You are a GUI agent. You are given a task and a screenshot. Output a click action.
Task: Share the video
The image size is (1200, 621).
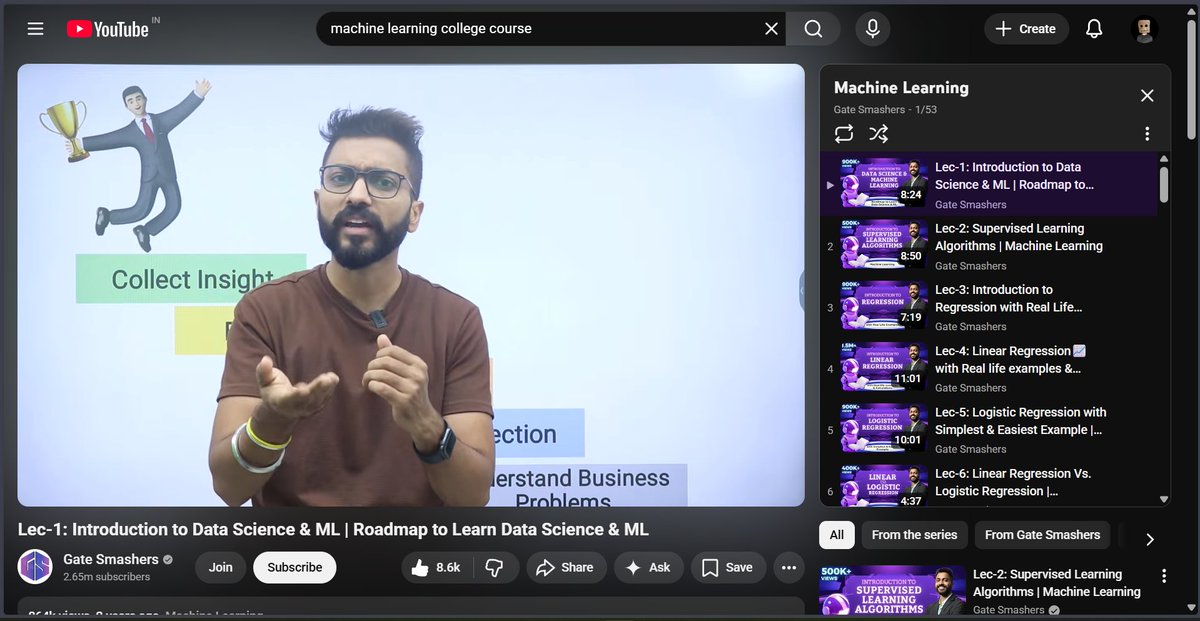tap(566, 567)
